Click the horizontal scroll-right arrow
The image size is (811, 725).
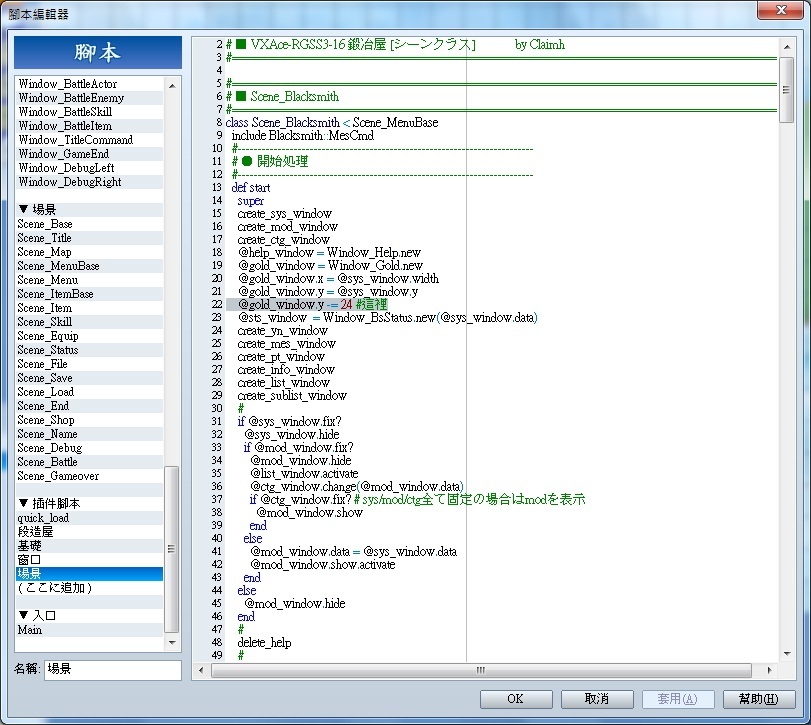click(x=769, y=670)
